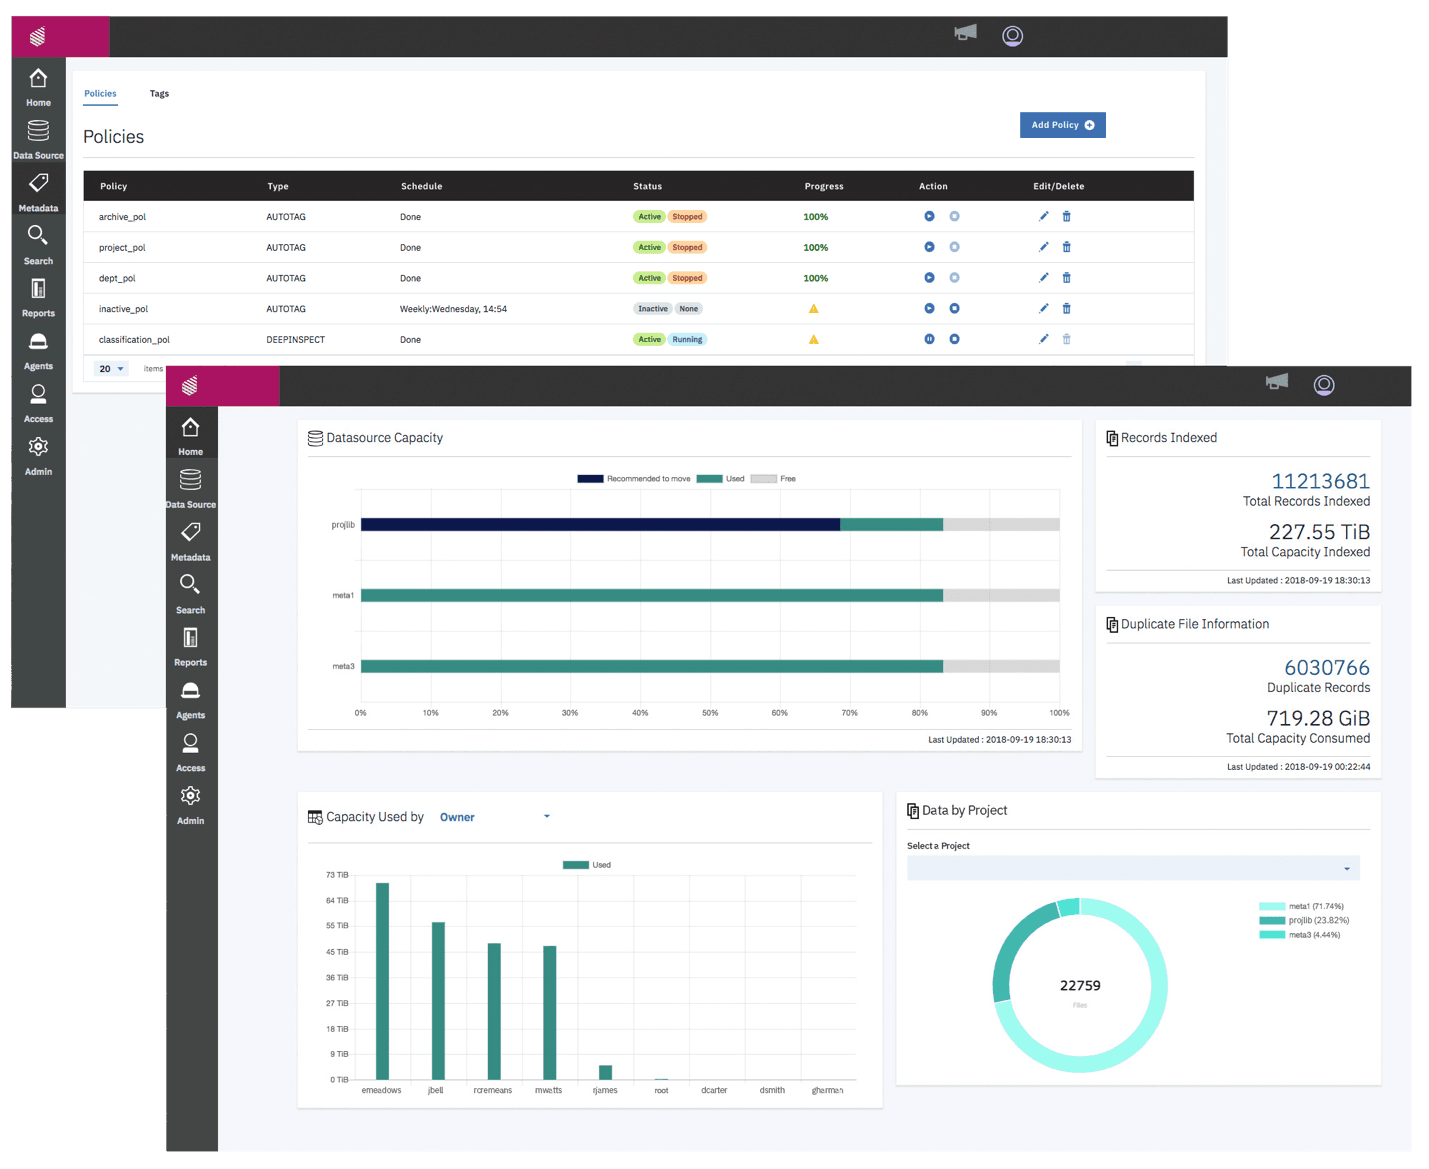Pause classification_pol with the pause button
This screenshot has height=1169, width=1429.
(x=928, y=339)
